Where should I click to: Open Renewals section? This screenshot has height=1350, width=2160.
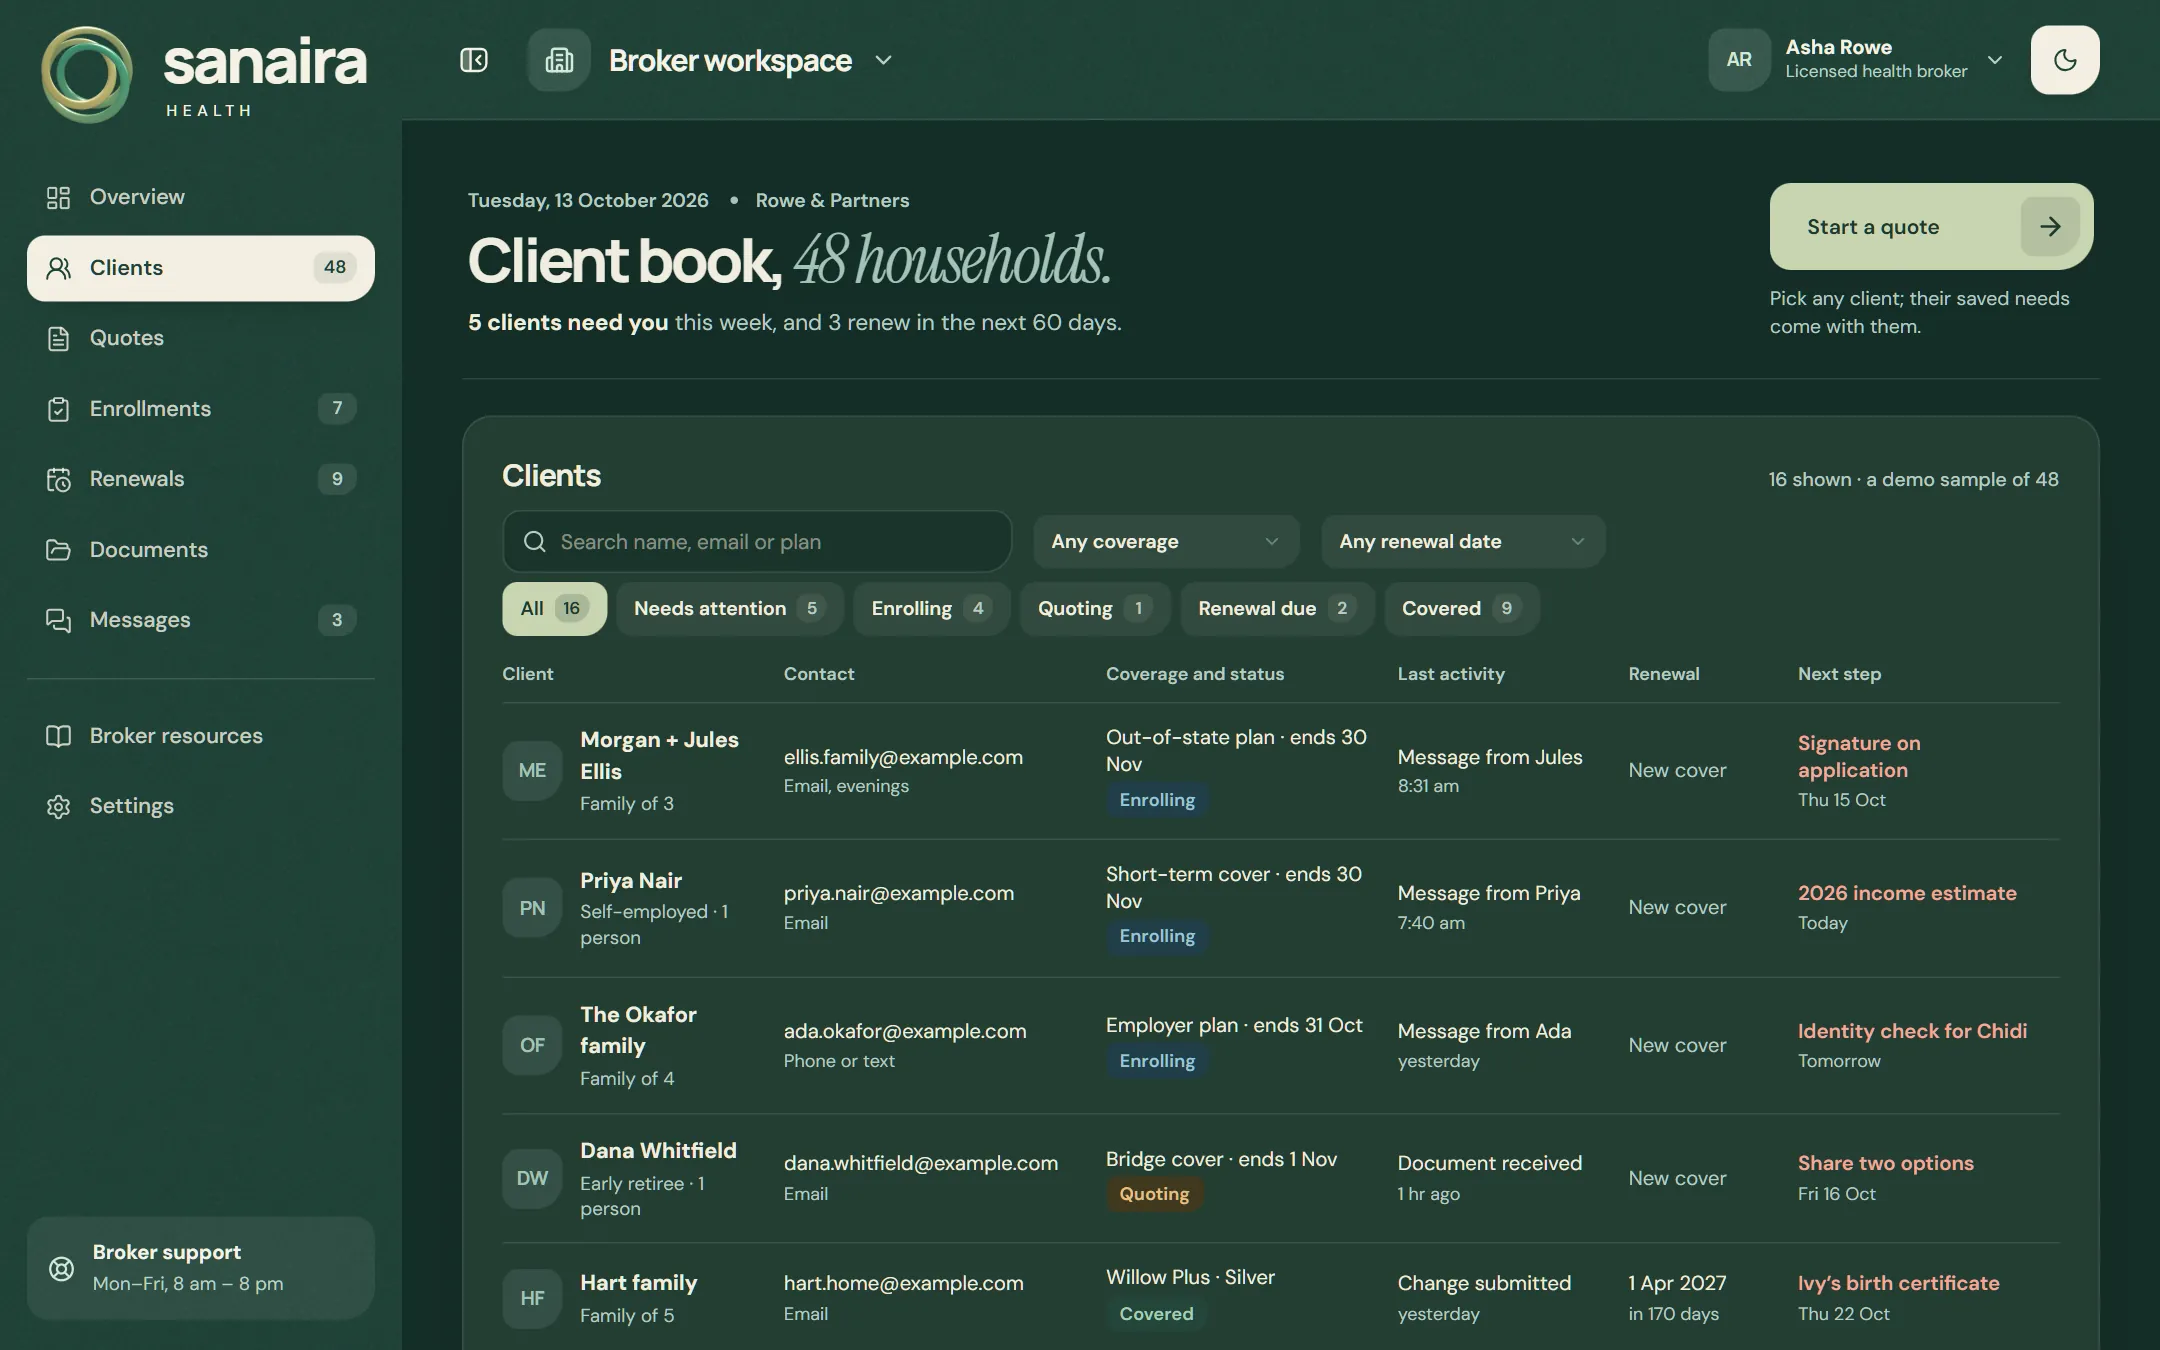200,479
